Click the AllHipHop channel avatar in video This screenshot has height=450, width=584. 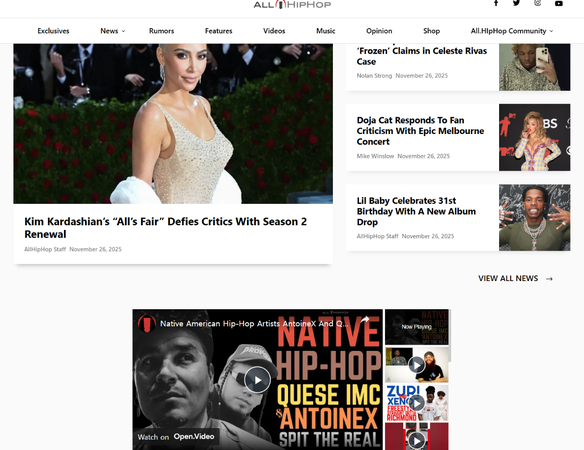[x=147, y=323]
